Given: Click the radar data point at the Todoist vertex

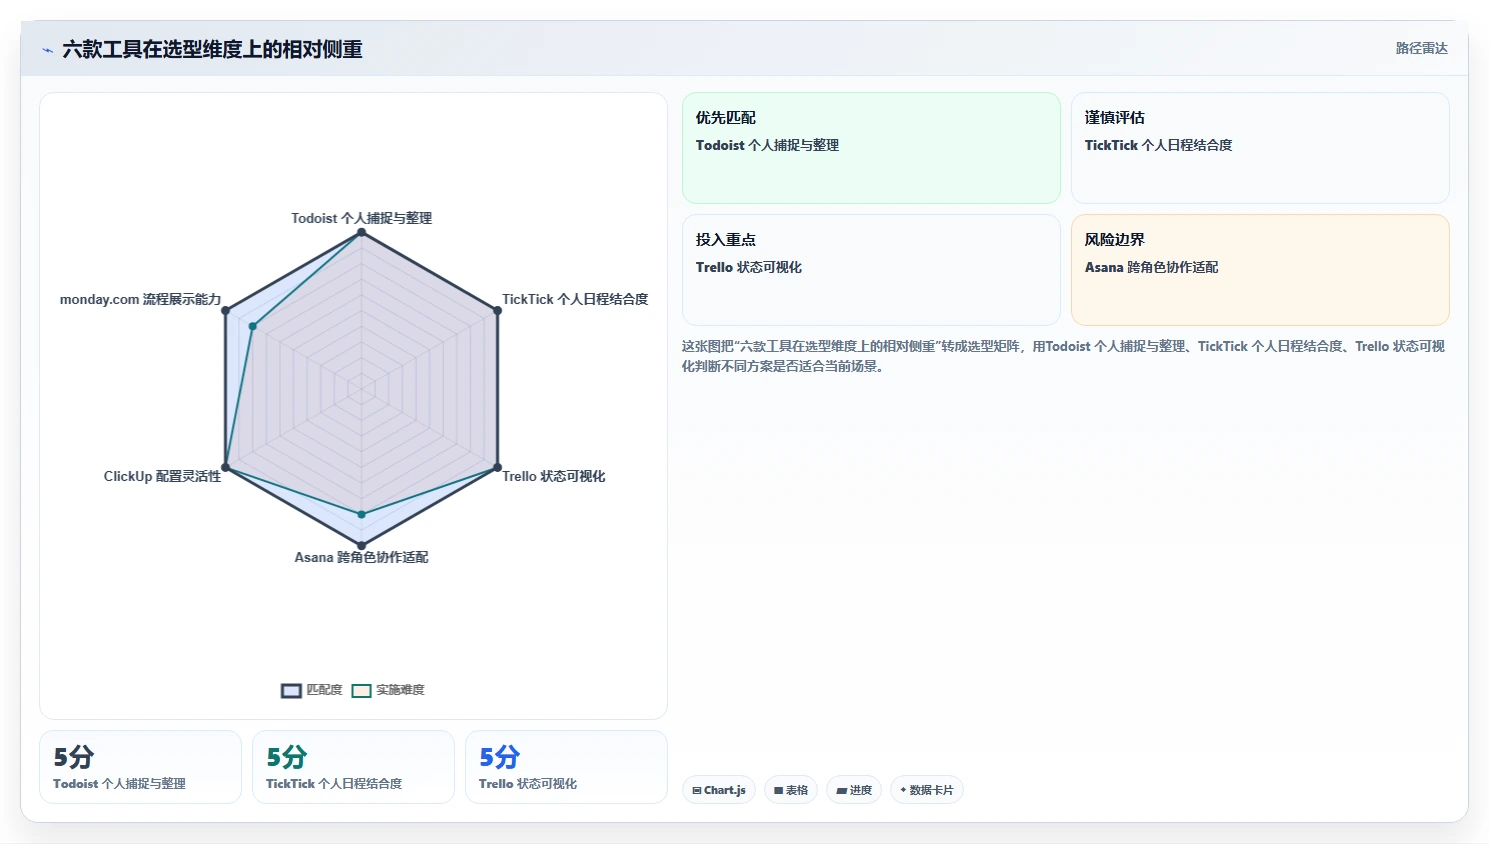Looking at the screenshot, I should (x=361, y=233).
